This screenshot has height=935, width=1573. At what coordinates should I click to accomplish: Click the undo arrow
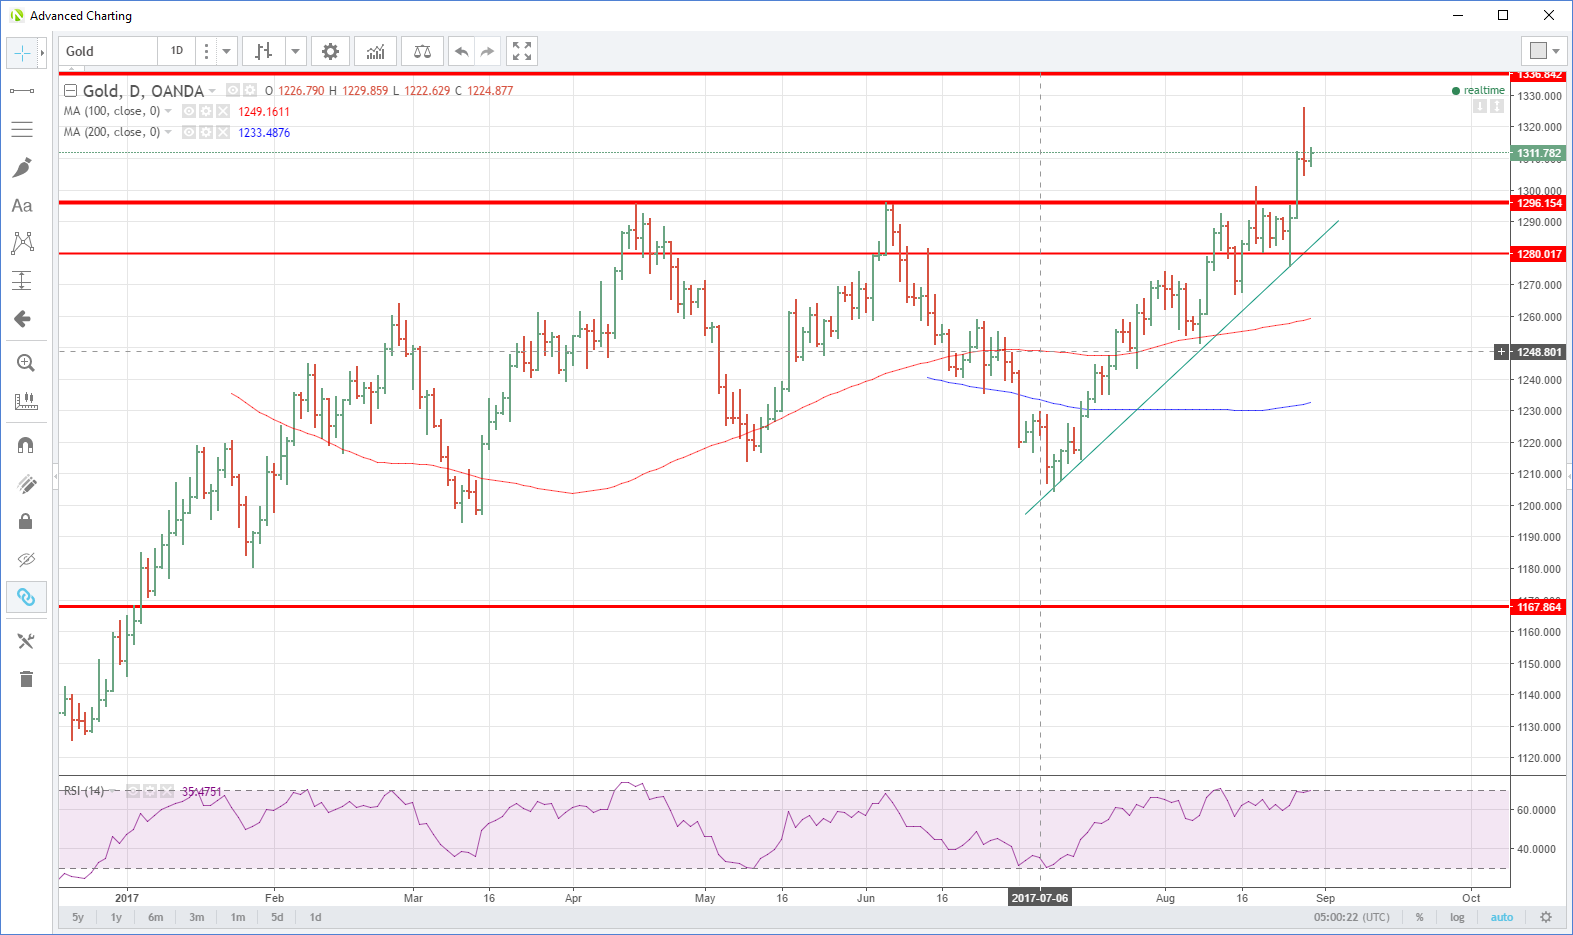tap(461, 51)
